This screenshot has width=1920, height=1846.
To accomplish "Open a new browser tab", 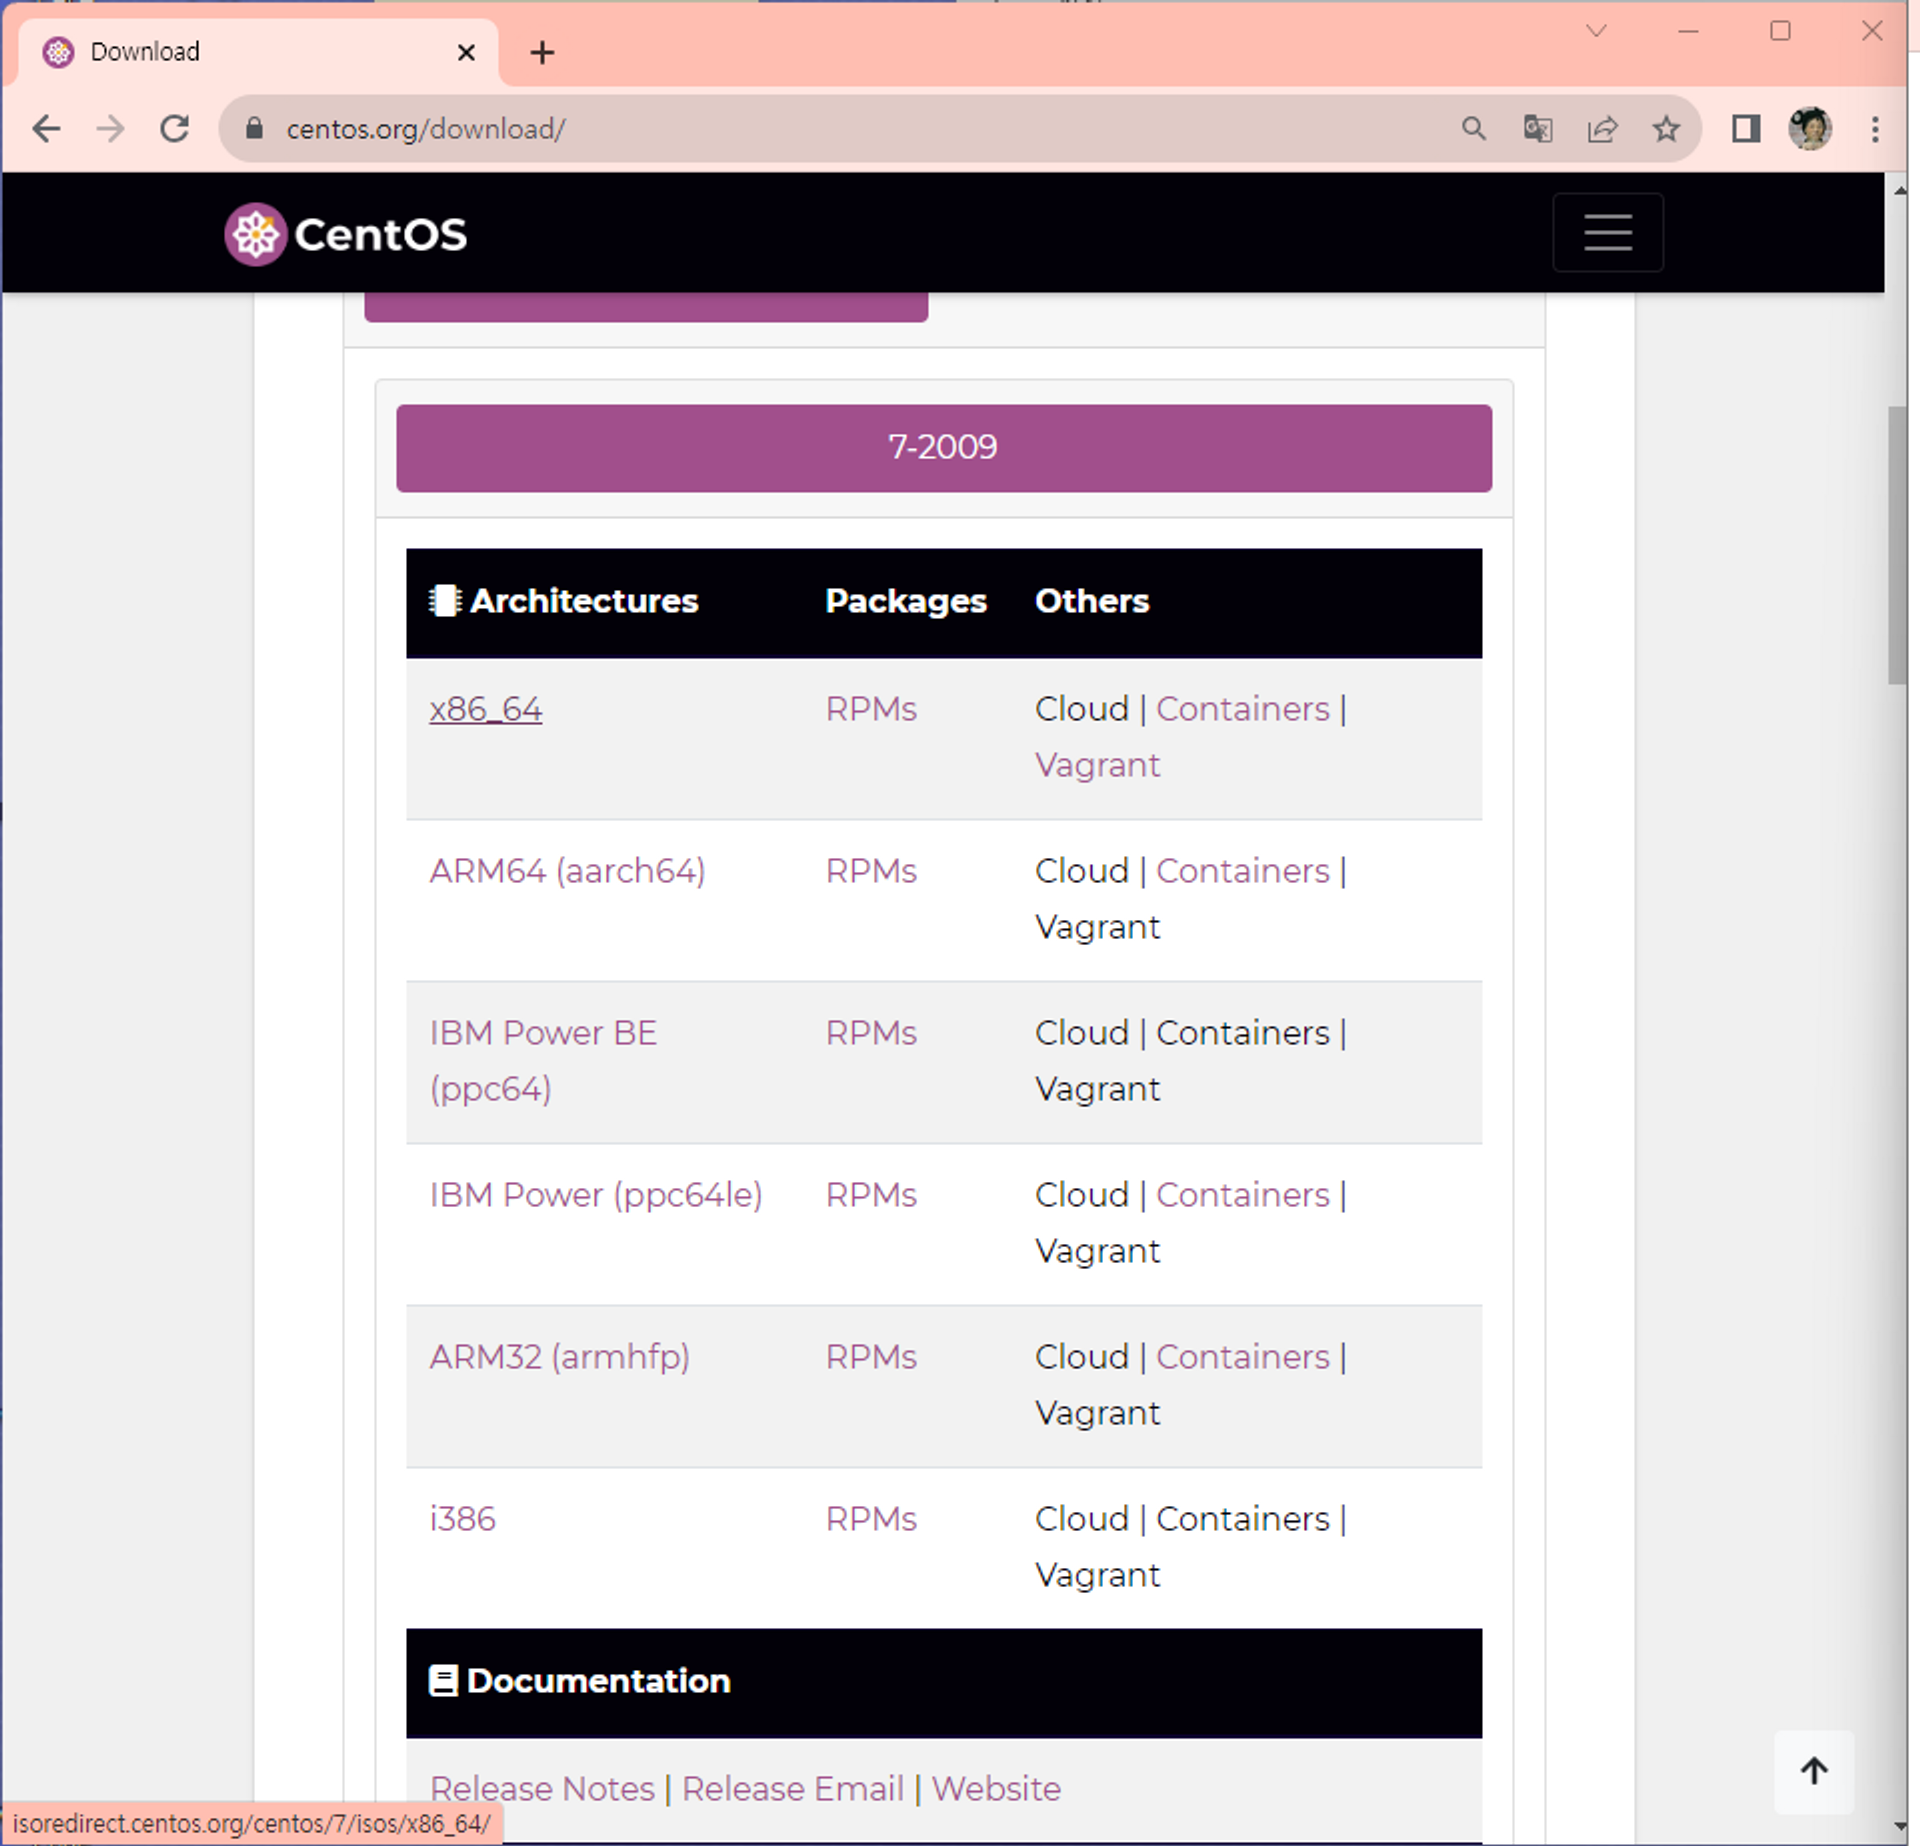I will (542, 52).
